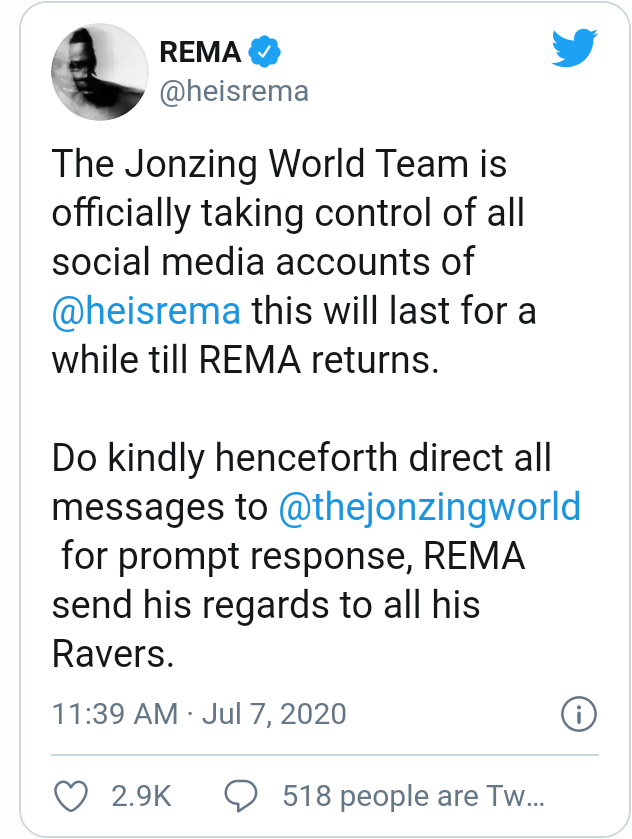Open the @heisrema handle below the name

tap(234, 92)
